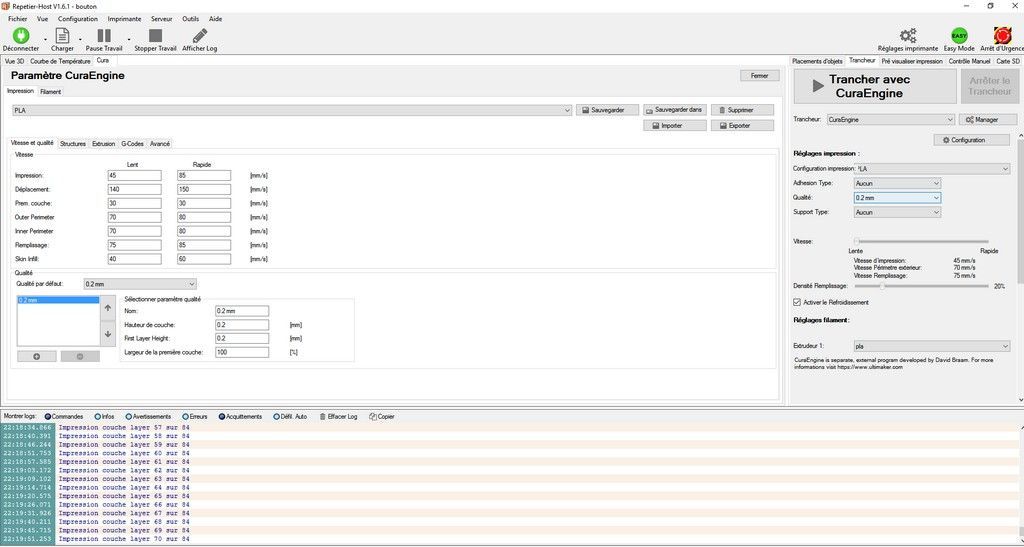Open Support Type dropdown
This screenshot has width=1024, height=547.
(897, 212)
